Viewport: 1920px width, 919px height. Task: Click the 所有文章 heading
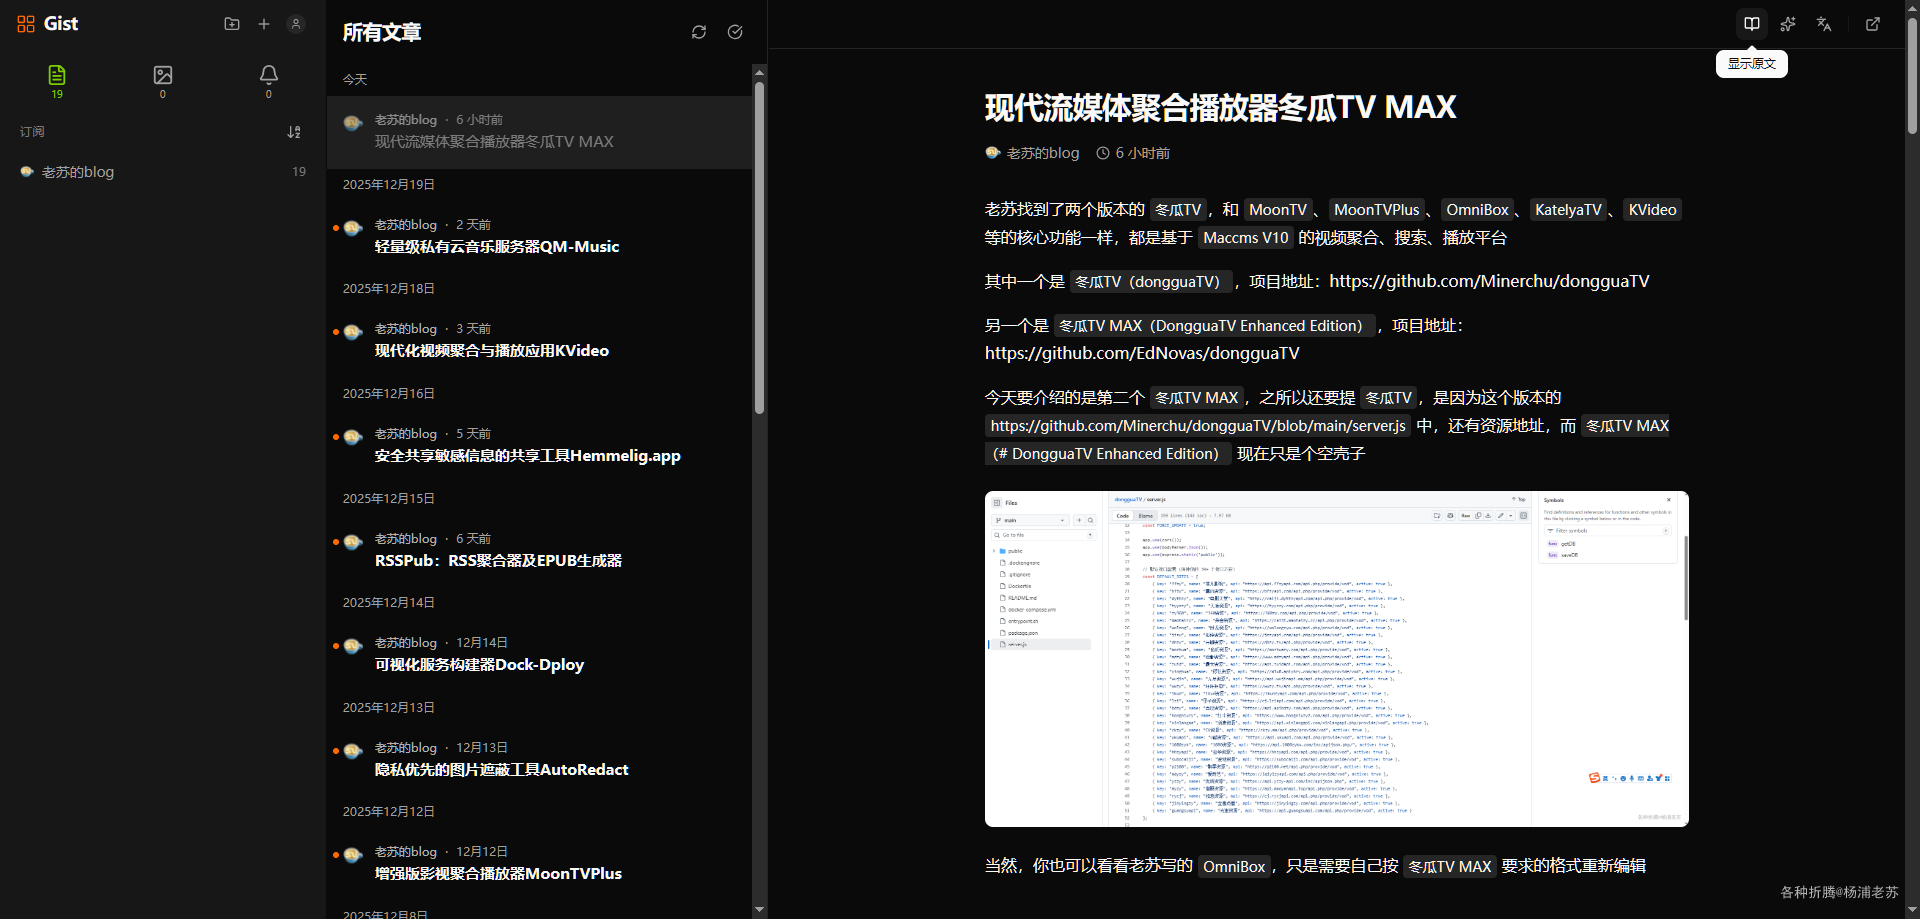(x=382, y=32)
